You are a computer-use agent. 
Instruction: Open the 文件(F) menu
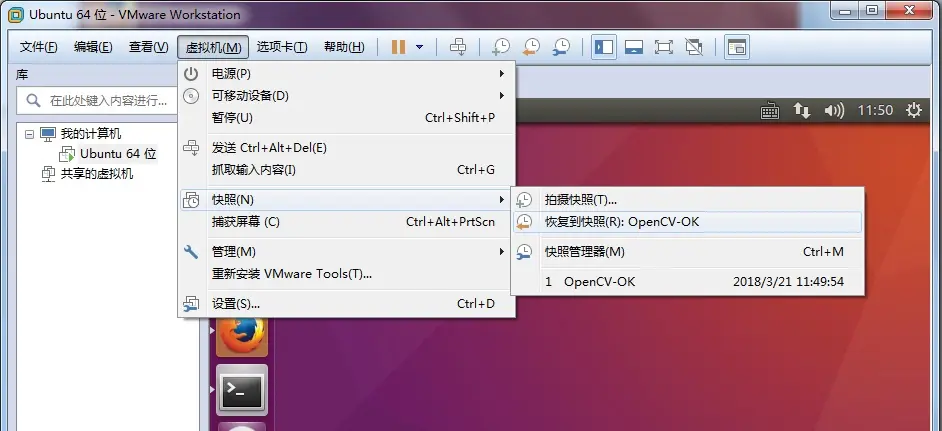coord(38,47)
